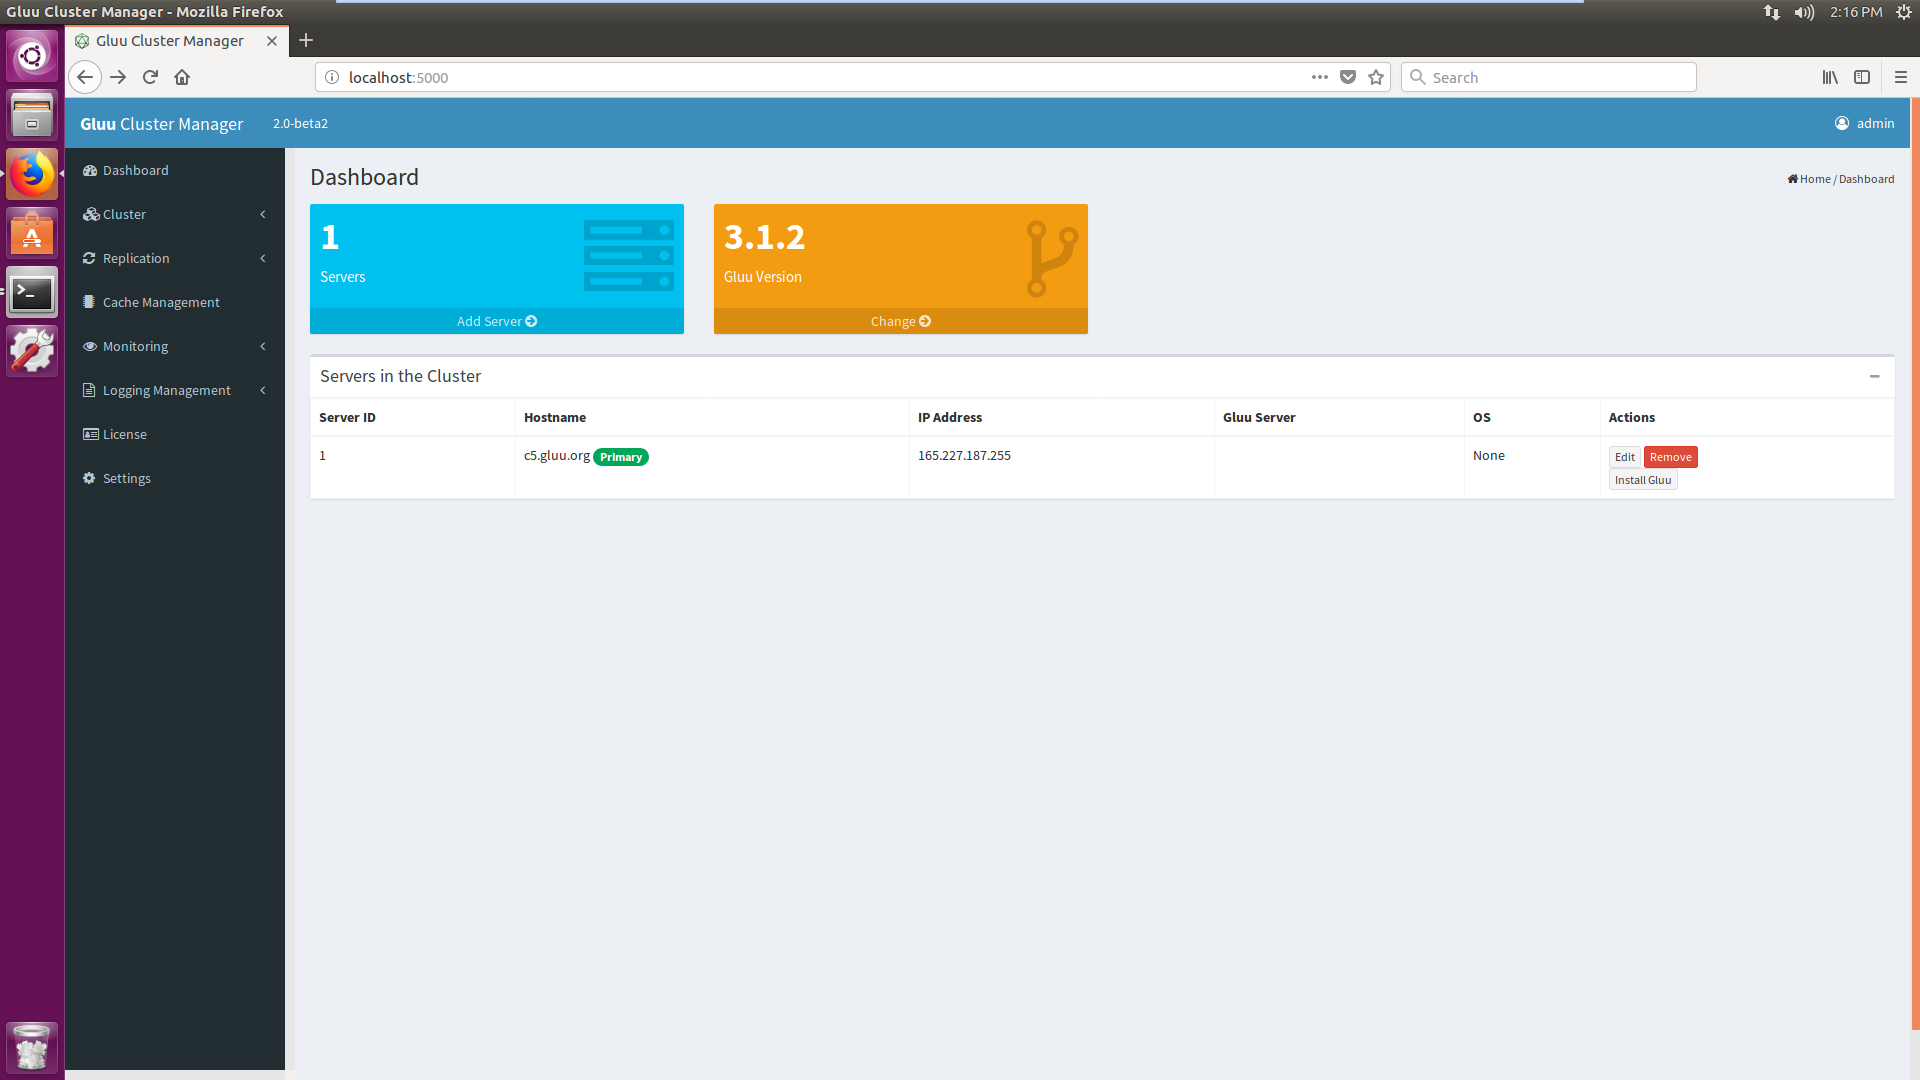Reload the page with the refresh icon
Image resolution: width=1920 pixels, height=1080 pixels.
150,77
